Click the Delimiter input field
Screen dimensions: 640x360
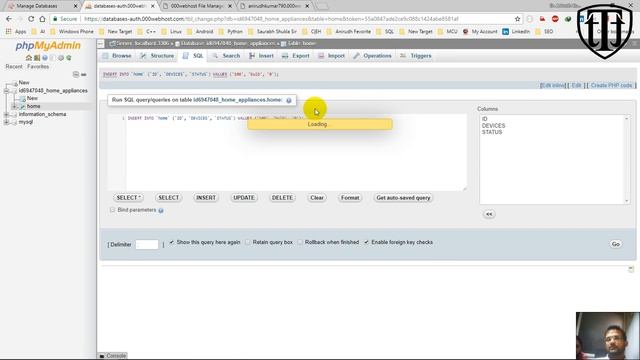click(147, 244)
